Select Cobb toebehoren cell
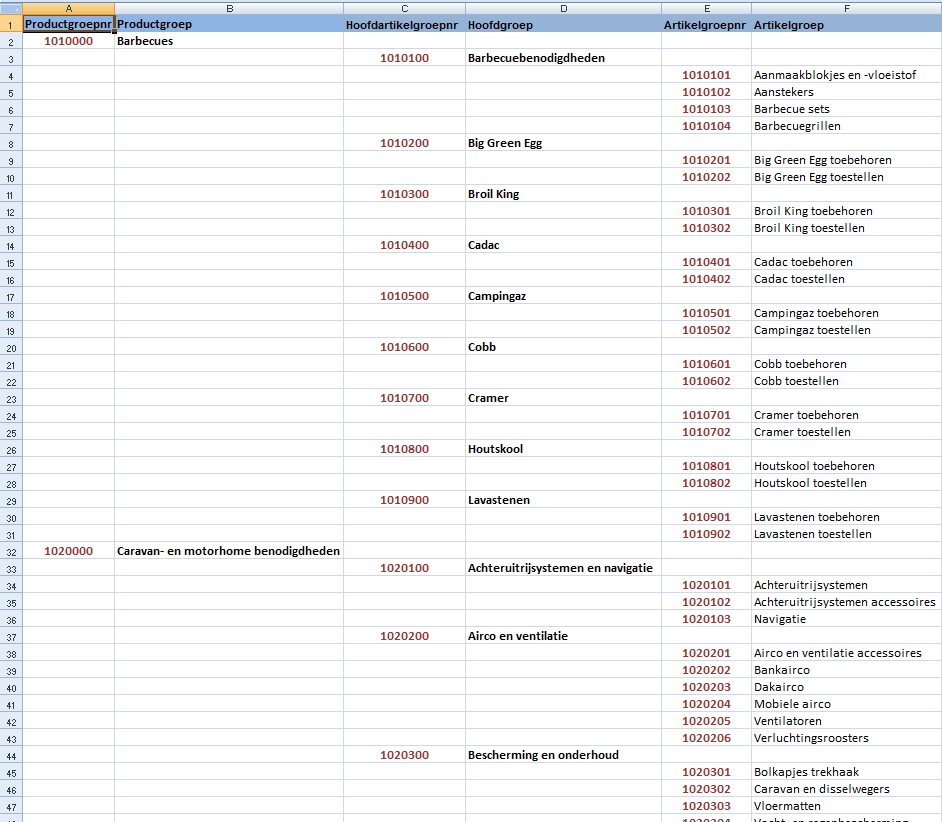 tap(846, 364)
